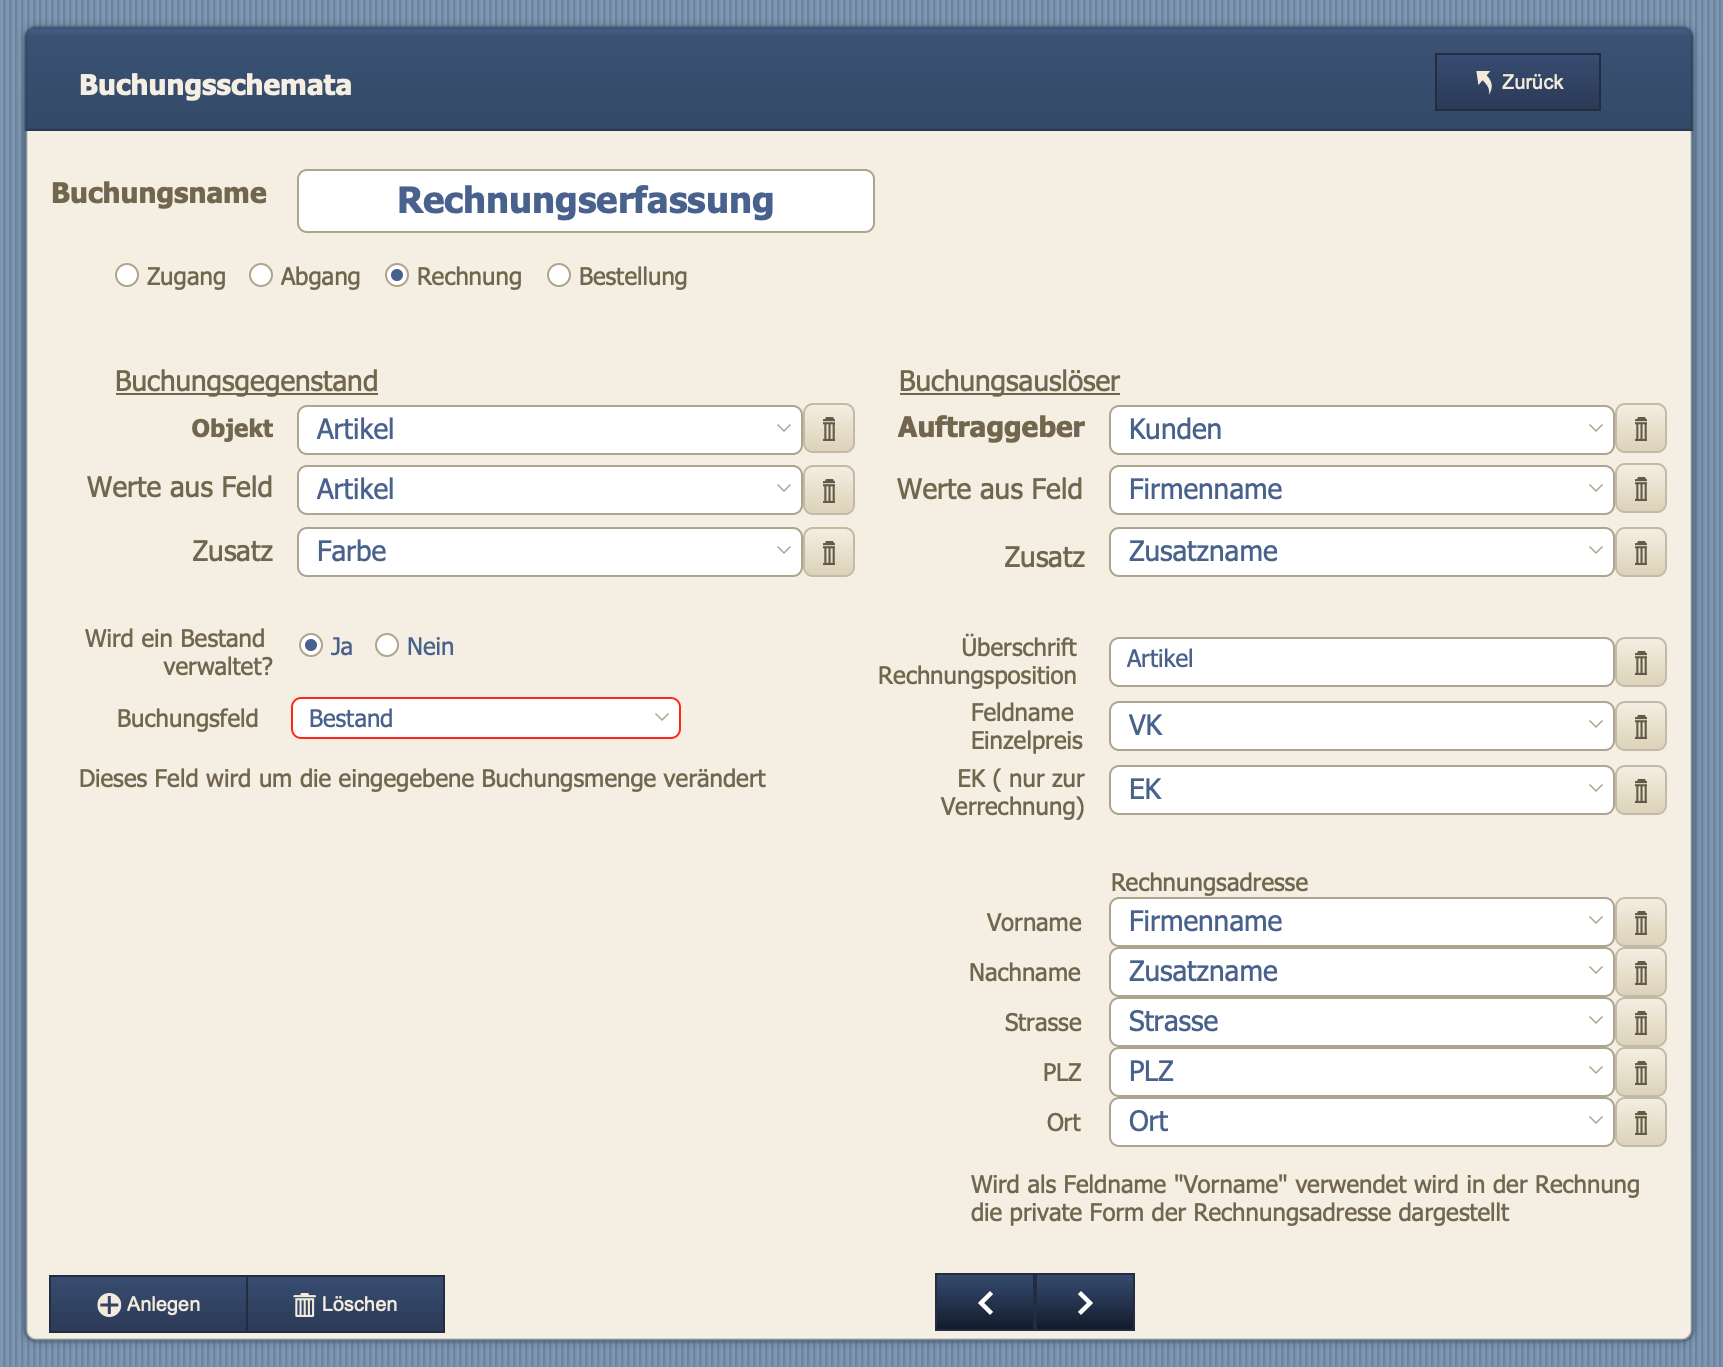
Task: Clear the Strasse address field with trash icon
Action: pyautogui.click(x=1641, y=1023)
